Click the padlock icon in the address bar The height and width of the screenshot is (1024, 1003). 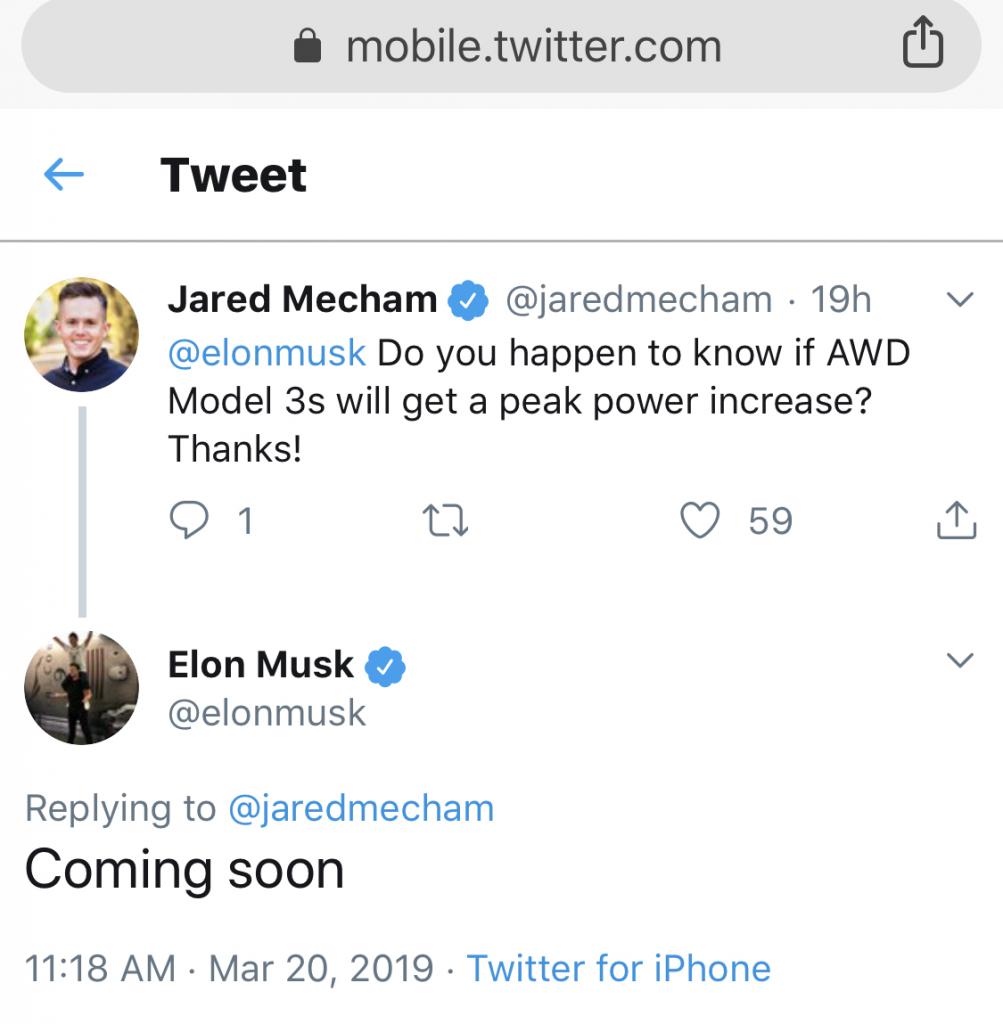click(308, 47)
